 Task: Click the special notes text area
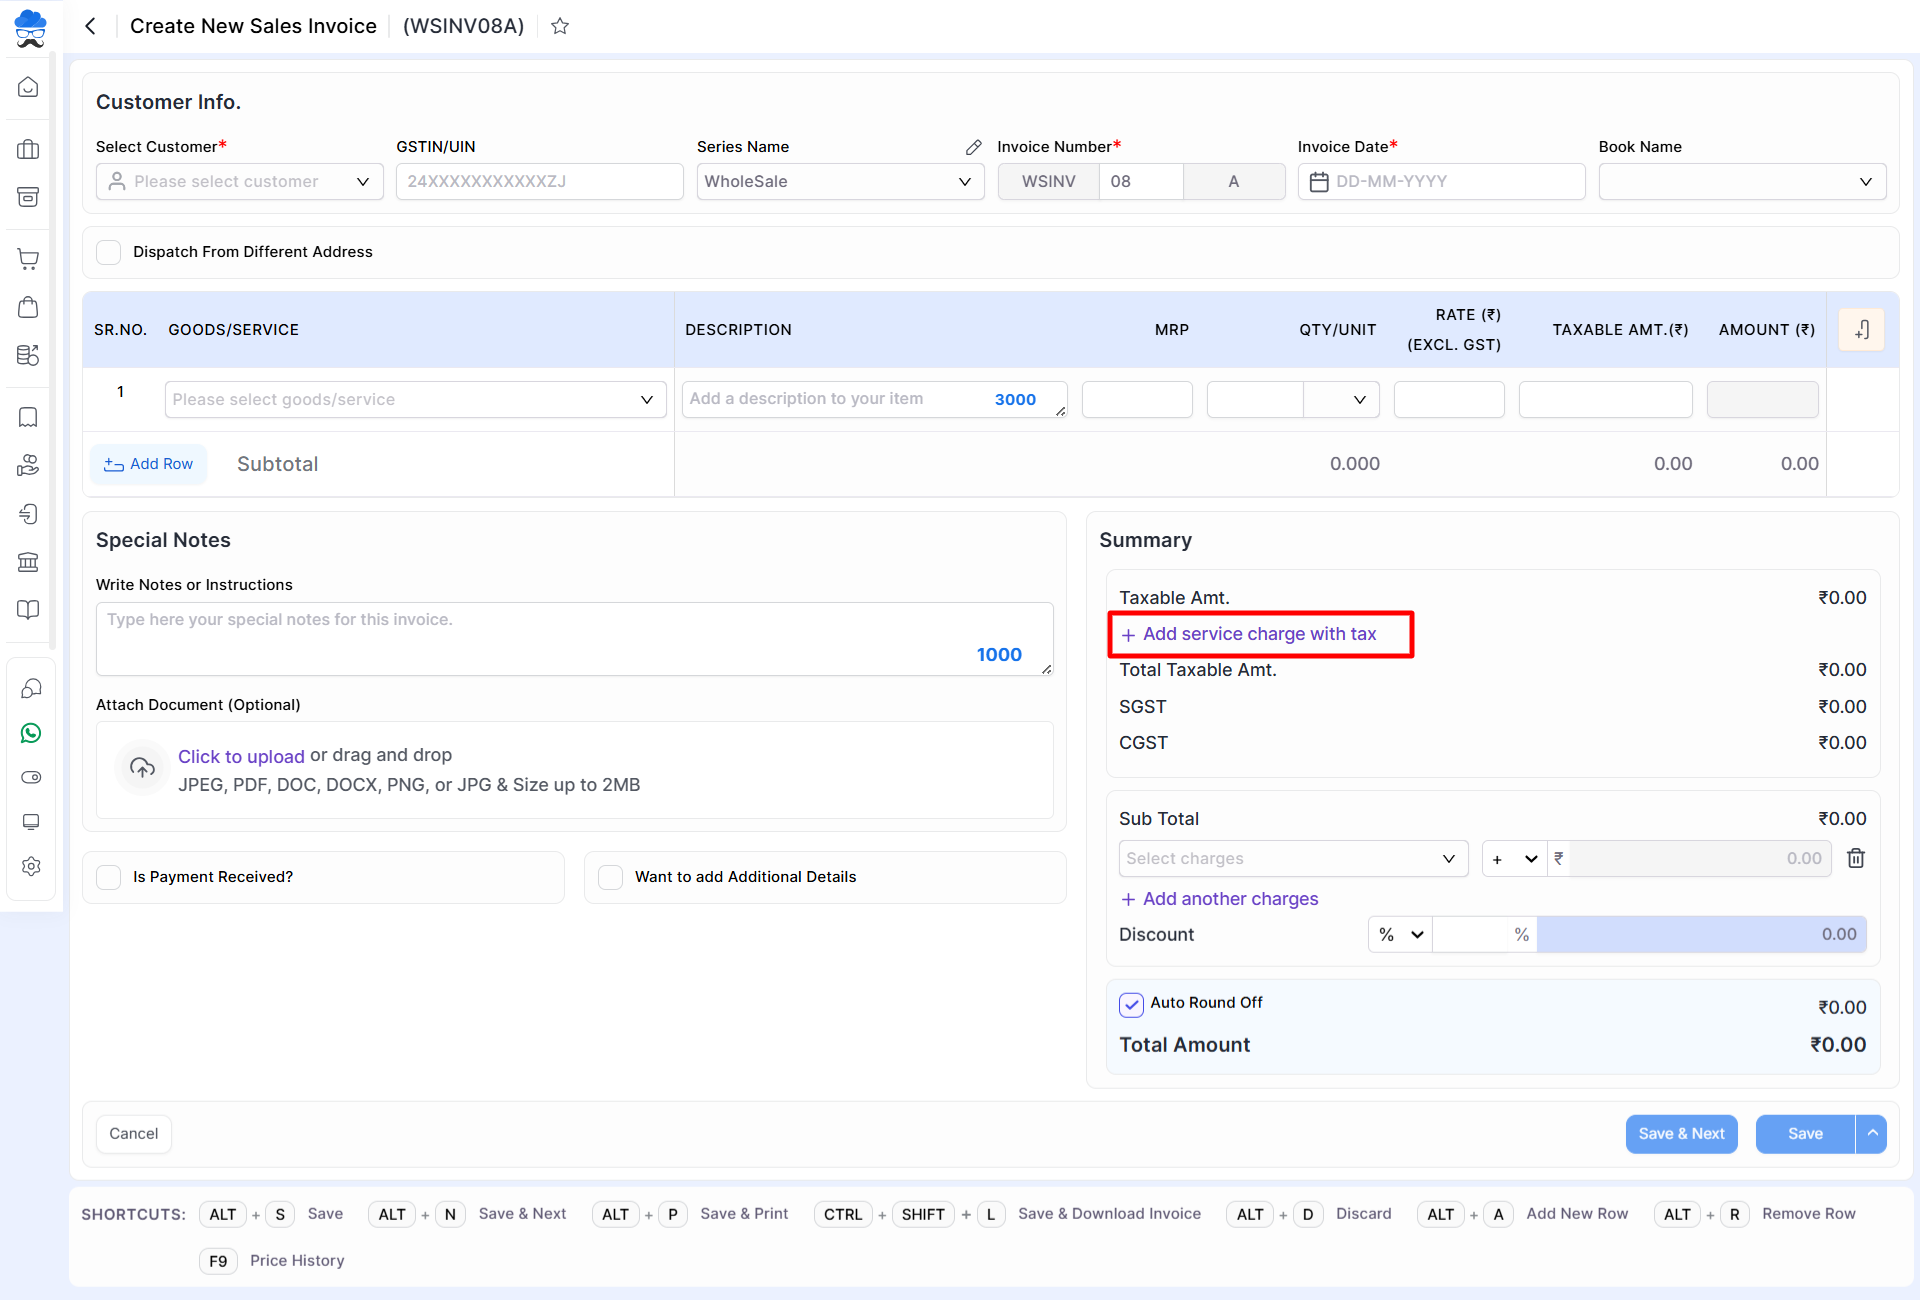574,639
